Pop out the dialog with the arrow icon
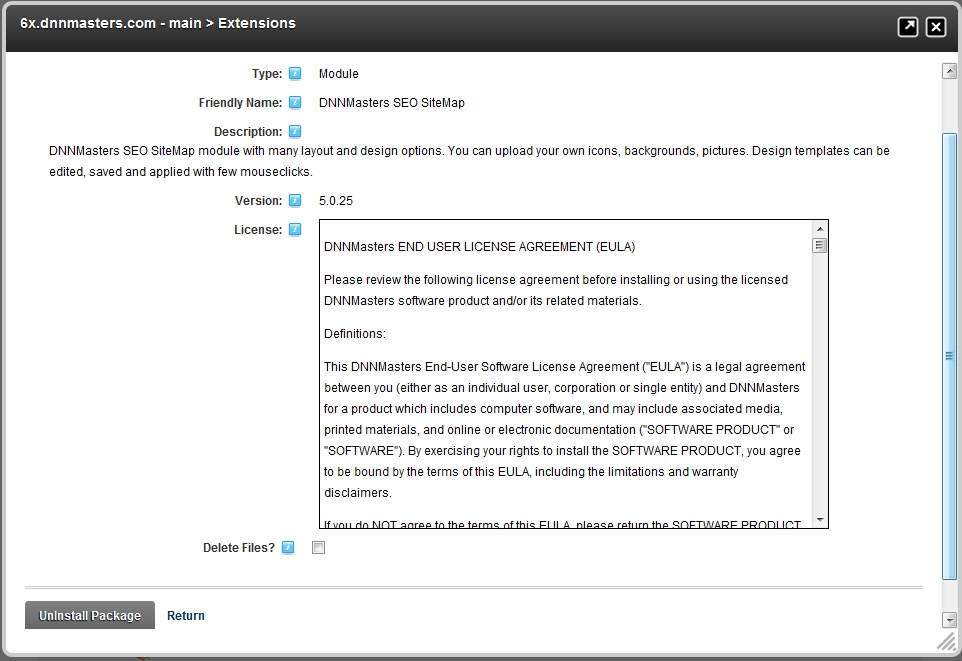962x661 pixels. (x=907, y=26)
